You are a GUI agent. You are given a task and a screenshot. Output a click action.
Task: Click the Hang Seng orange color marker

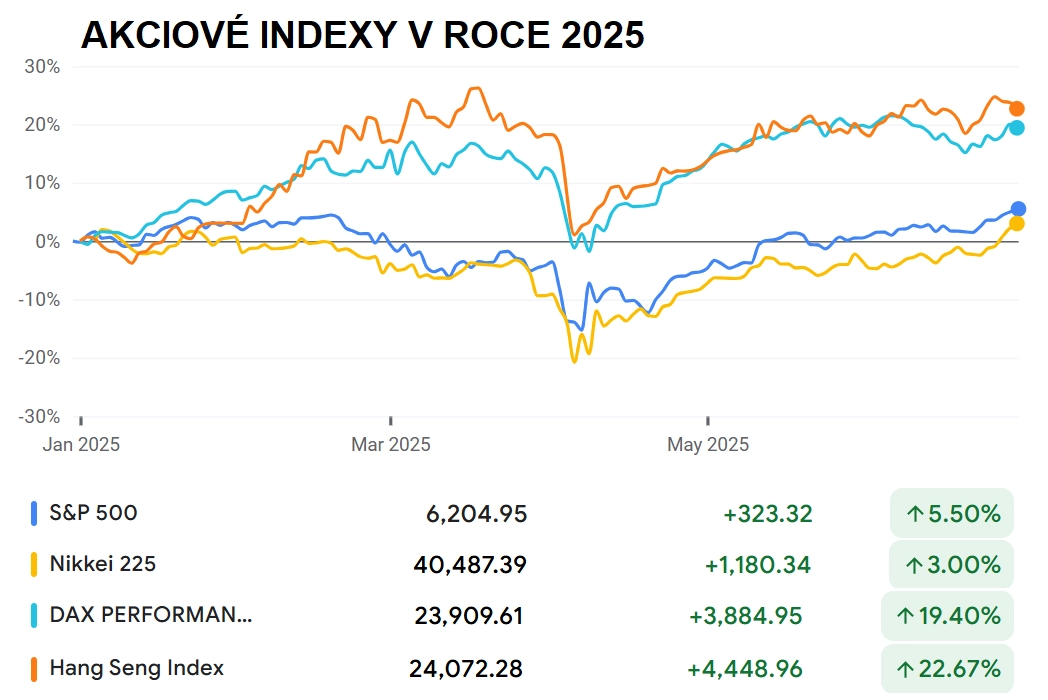coord(33,669)
